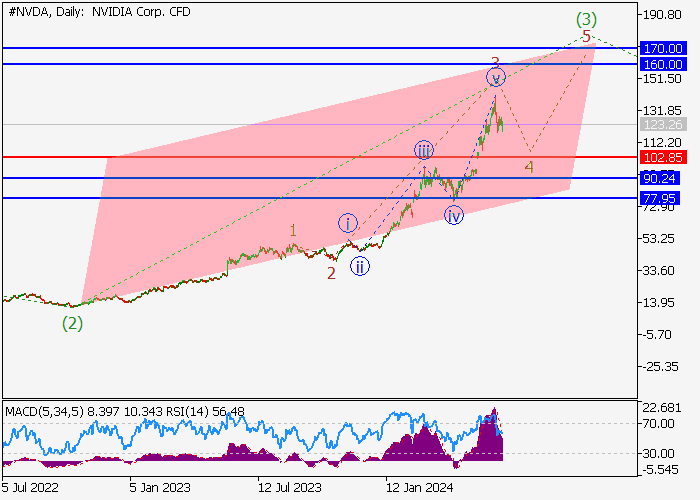Select the circled iii wave marker
Viewport: 700px width, 500px height.
tap(424, 150)
